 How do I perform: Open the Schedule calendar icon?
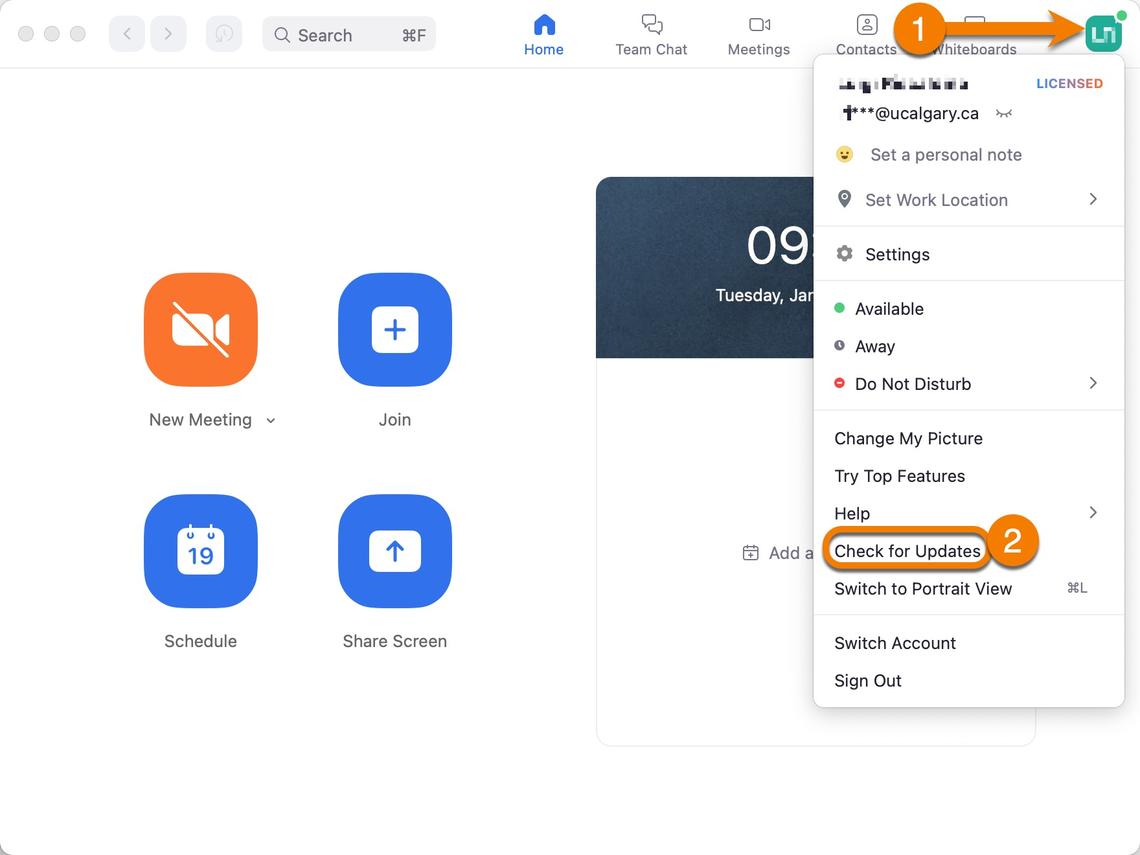pyautogui.click(x=201, y=551)
